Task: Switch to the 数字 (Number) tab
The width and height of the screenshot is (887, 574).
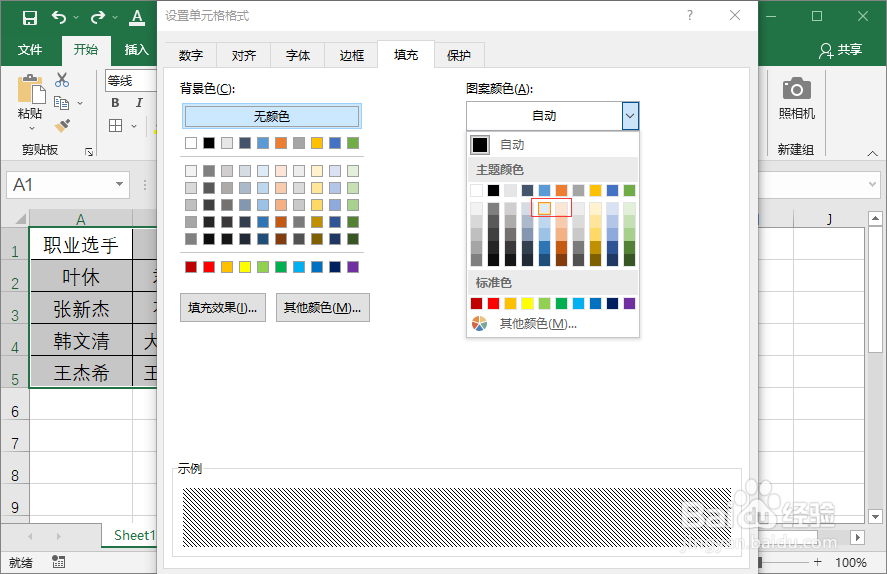Action: 191,55
